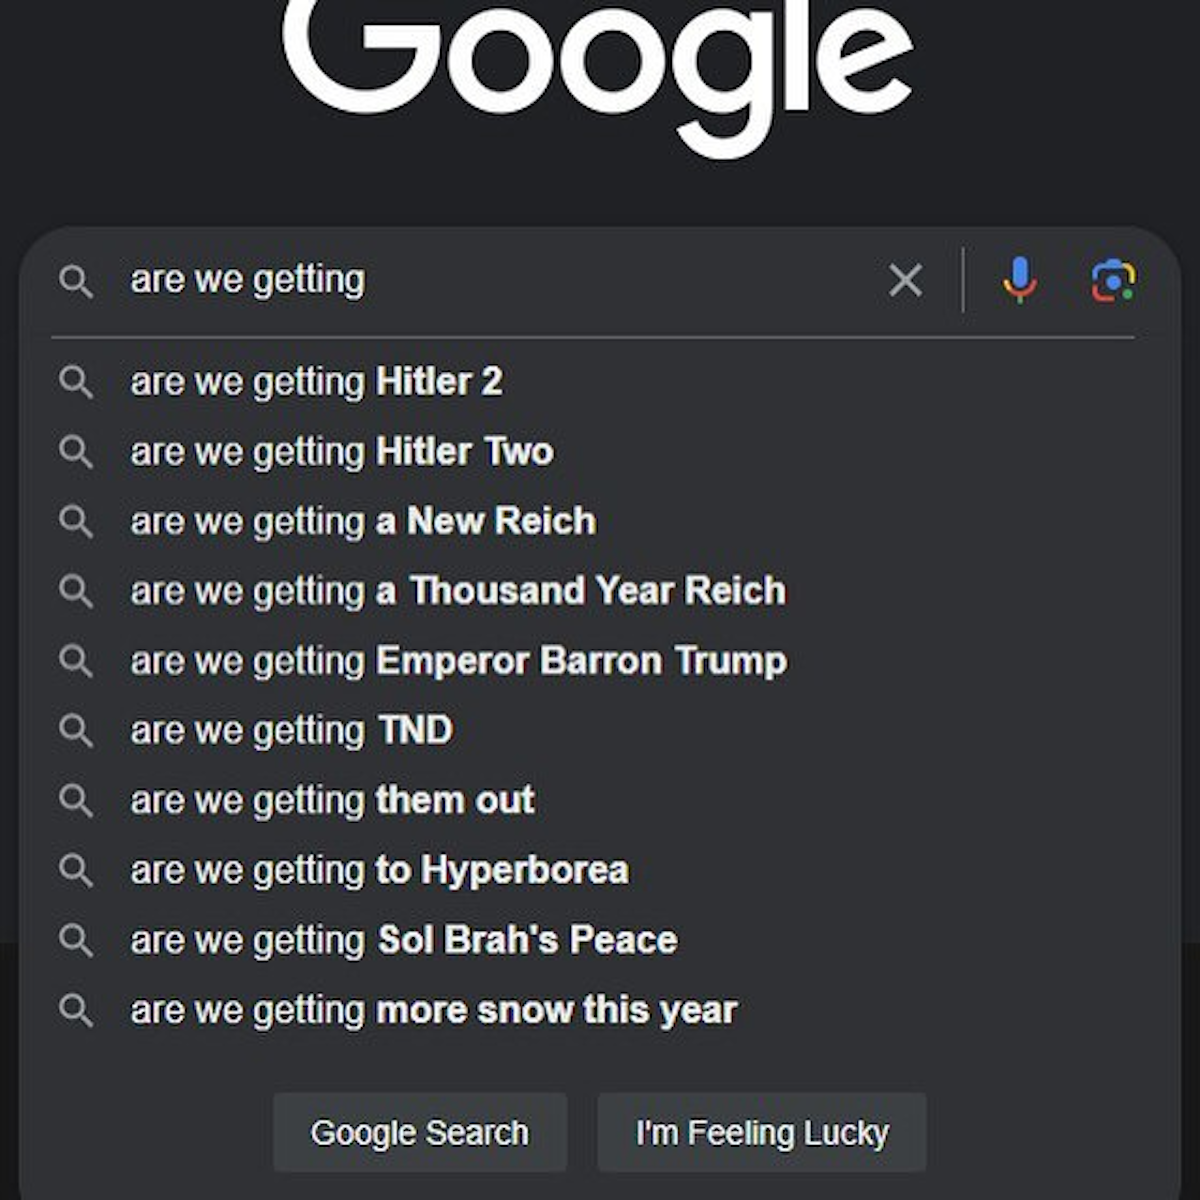The height and width of the screenshot is (1200, 1200).
Task: Click the magnifier icon beside 'TND' suggestion
Action: point(76,731)
